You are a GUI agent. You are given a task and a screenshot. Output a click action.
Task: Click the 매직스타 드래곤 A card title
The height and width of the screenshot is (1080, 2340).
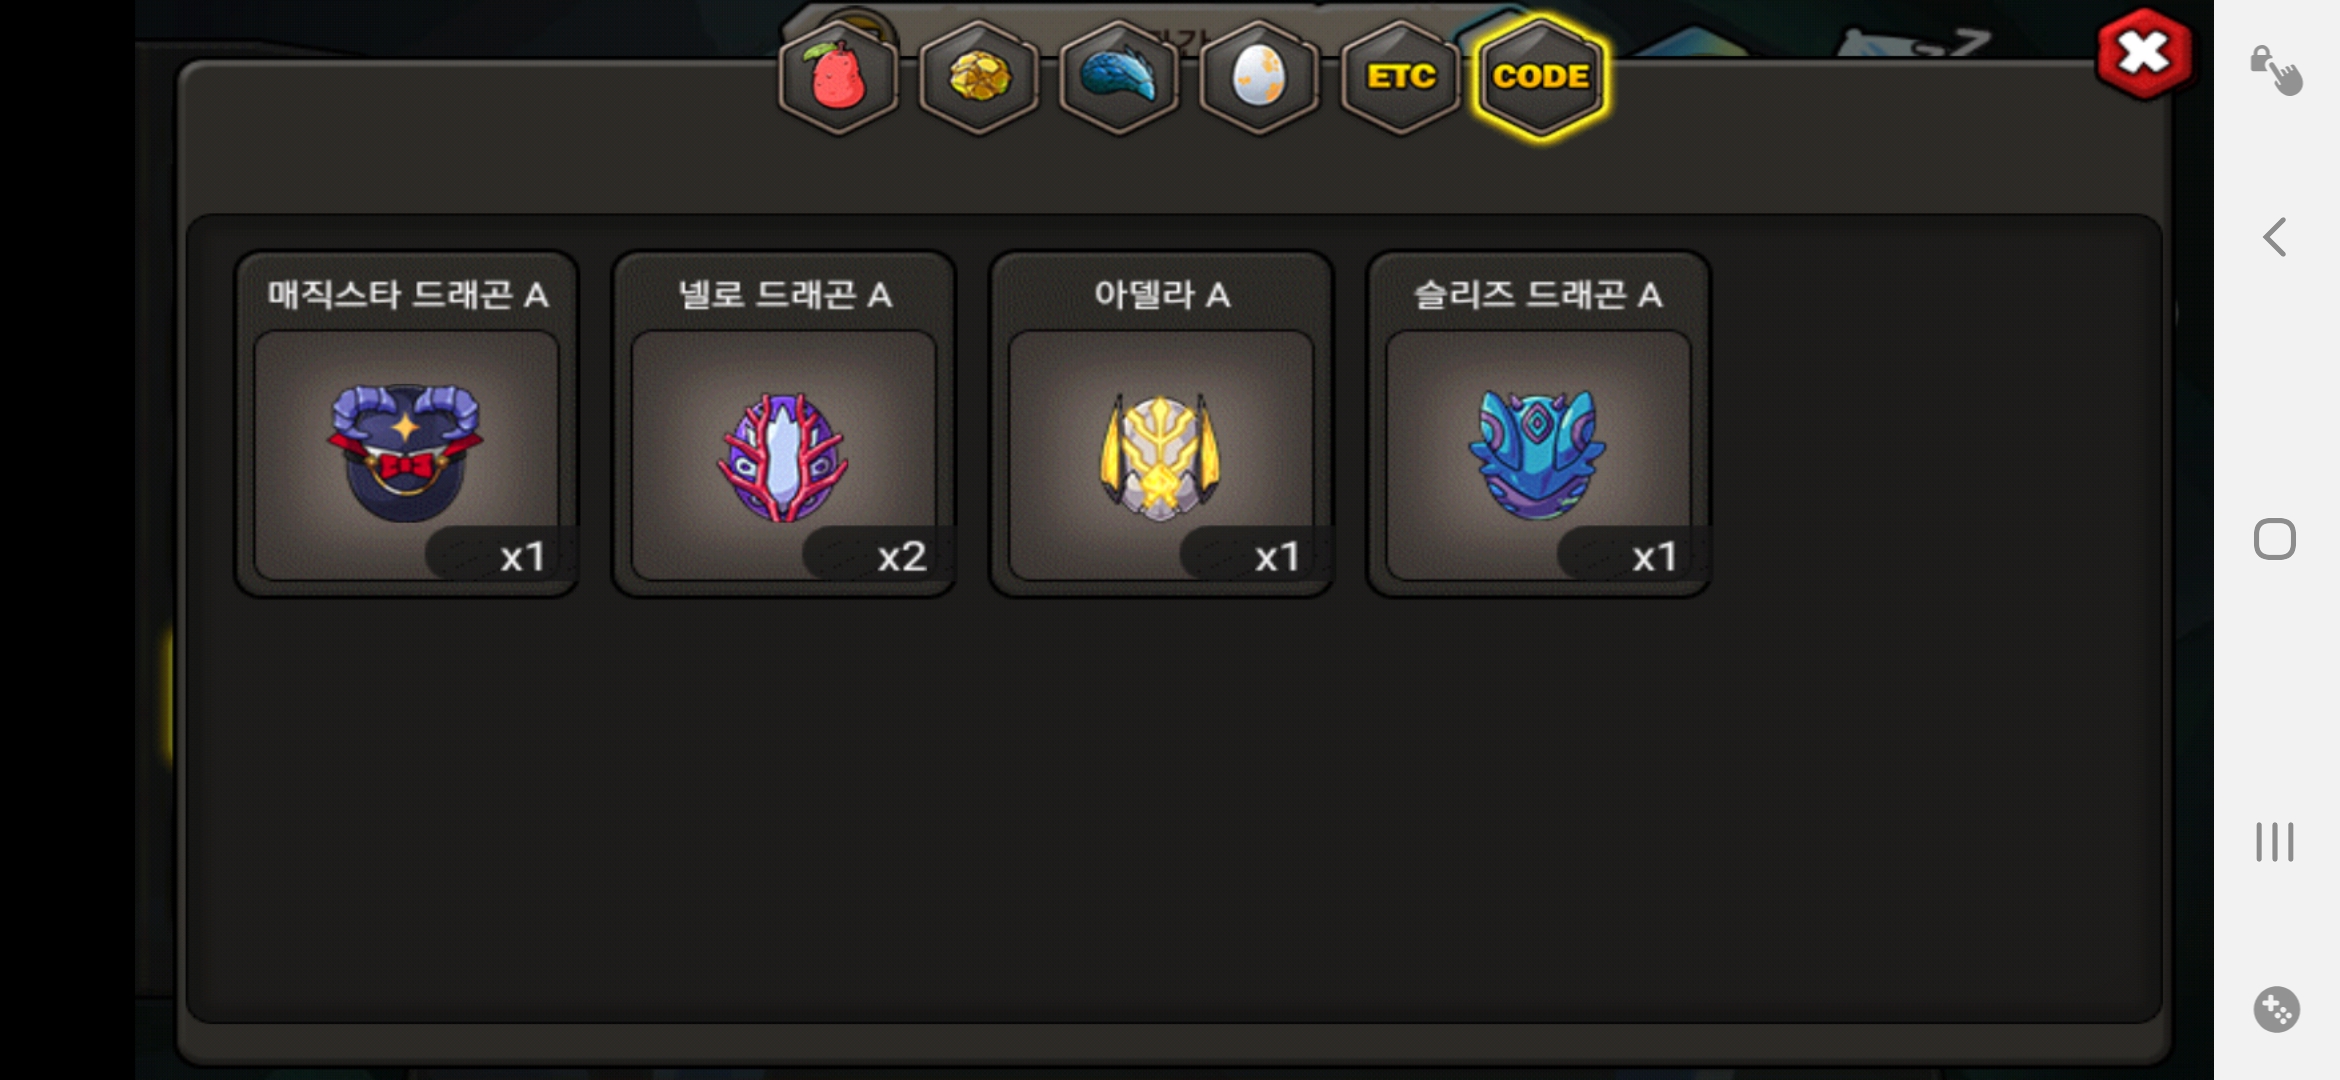coord(407,295)
